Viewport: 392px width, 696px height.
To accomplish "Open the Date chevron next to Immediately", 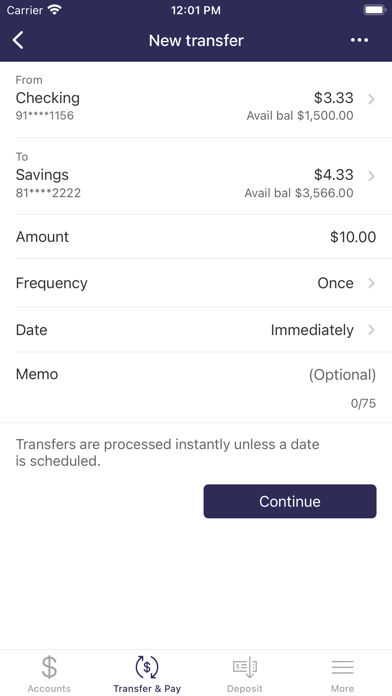I will tap(372, 330).
